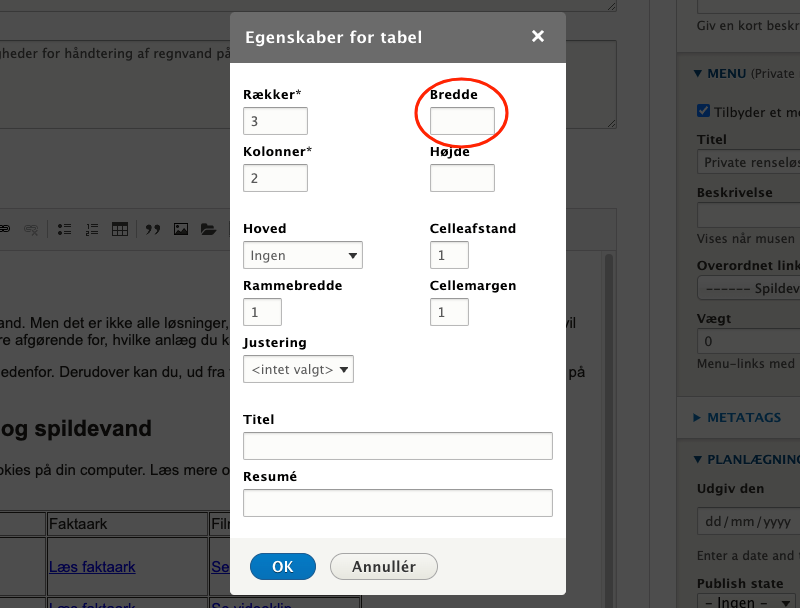
Task: Toggle the 'Tilbyder et menu' checkbox
Action: pyautogui.click(x=705, y=111)
